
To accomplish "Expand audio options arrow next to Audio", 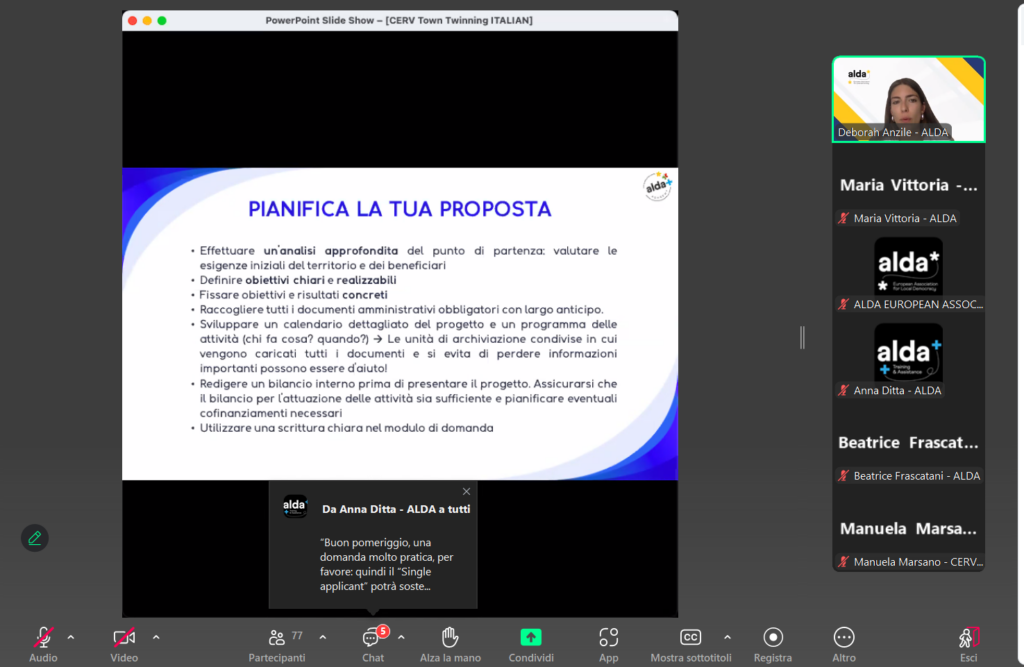I will (70, 636).
